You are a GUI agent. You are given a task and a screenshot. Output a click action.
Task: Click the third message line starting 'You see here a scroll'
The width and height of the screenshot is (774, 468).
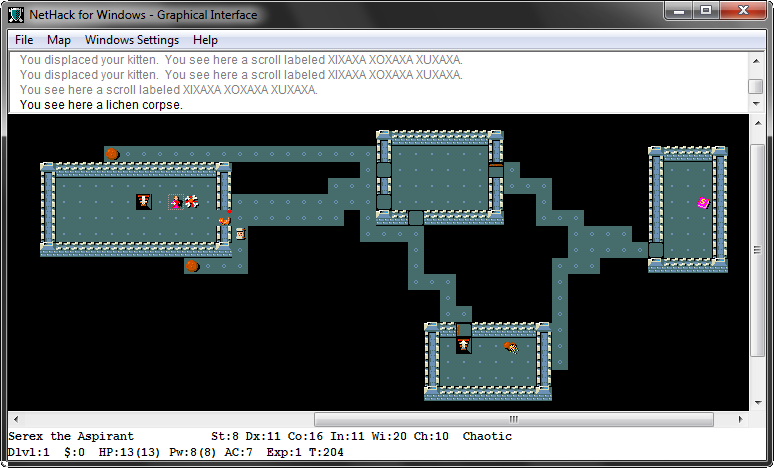point(168,90)
